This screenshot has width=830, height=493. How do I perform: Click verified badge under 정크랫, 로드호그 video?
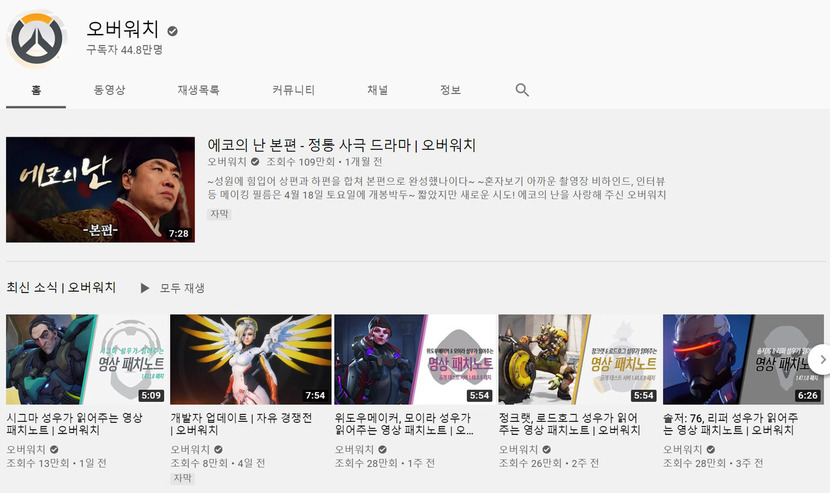(546, 450)
